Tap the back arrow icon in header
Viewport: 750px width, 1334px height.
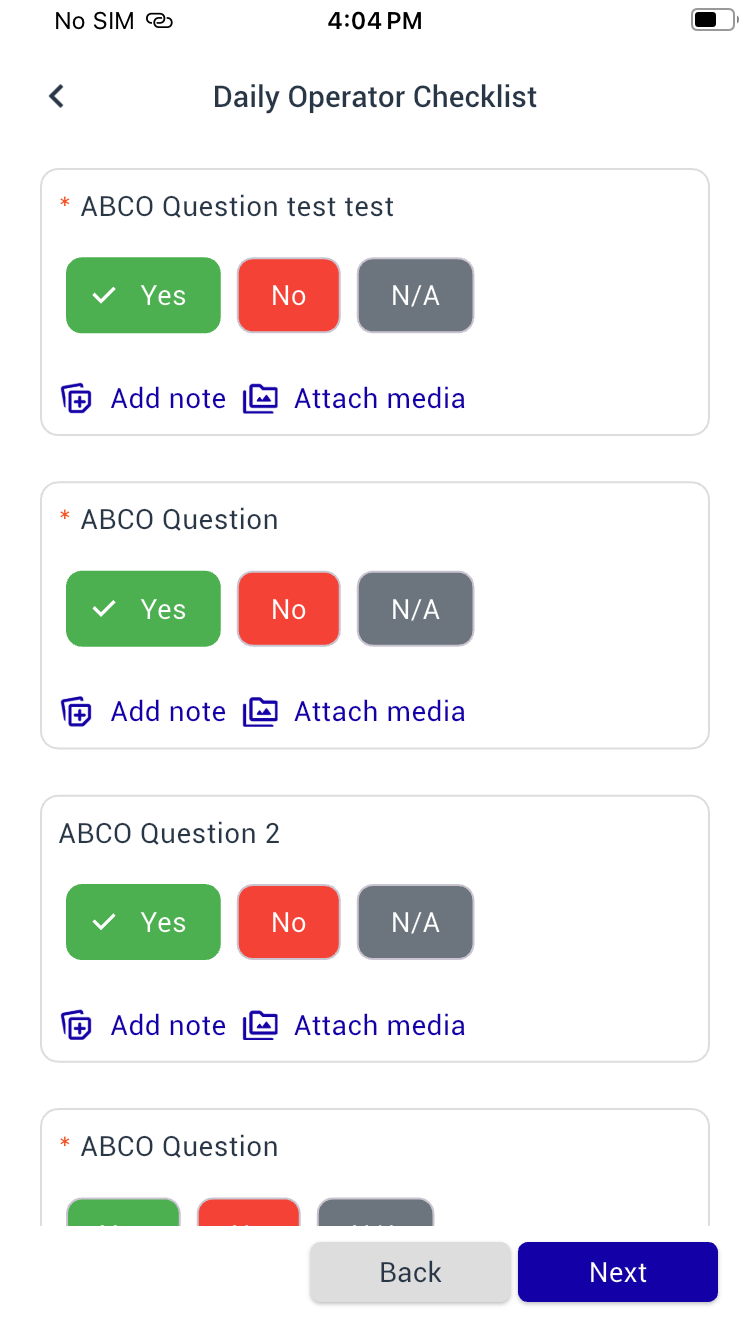click(57, 97)
